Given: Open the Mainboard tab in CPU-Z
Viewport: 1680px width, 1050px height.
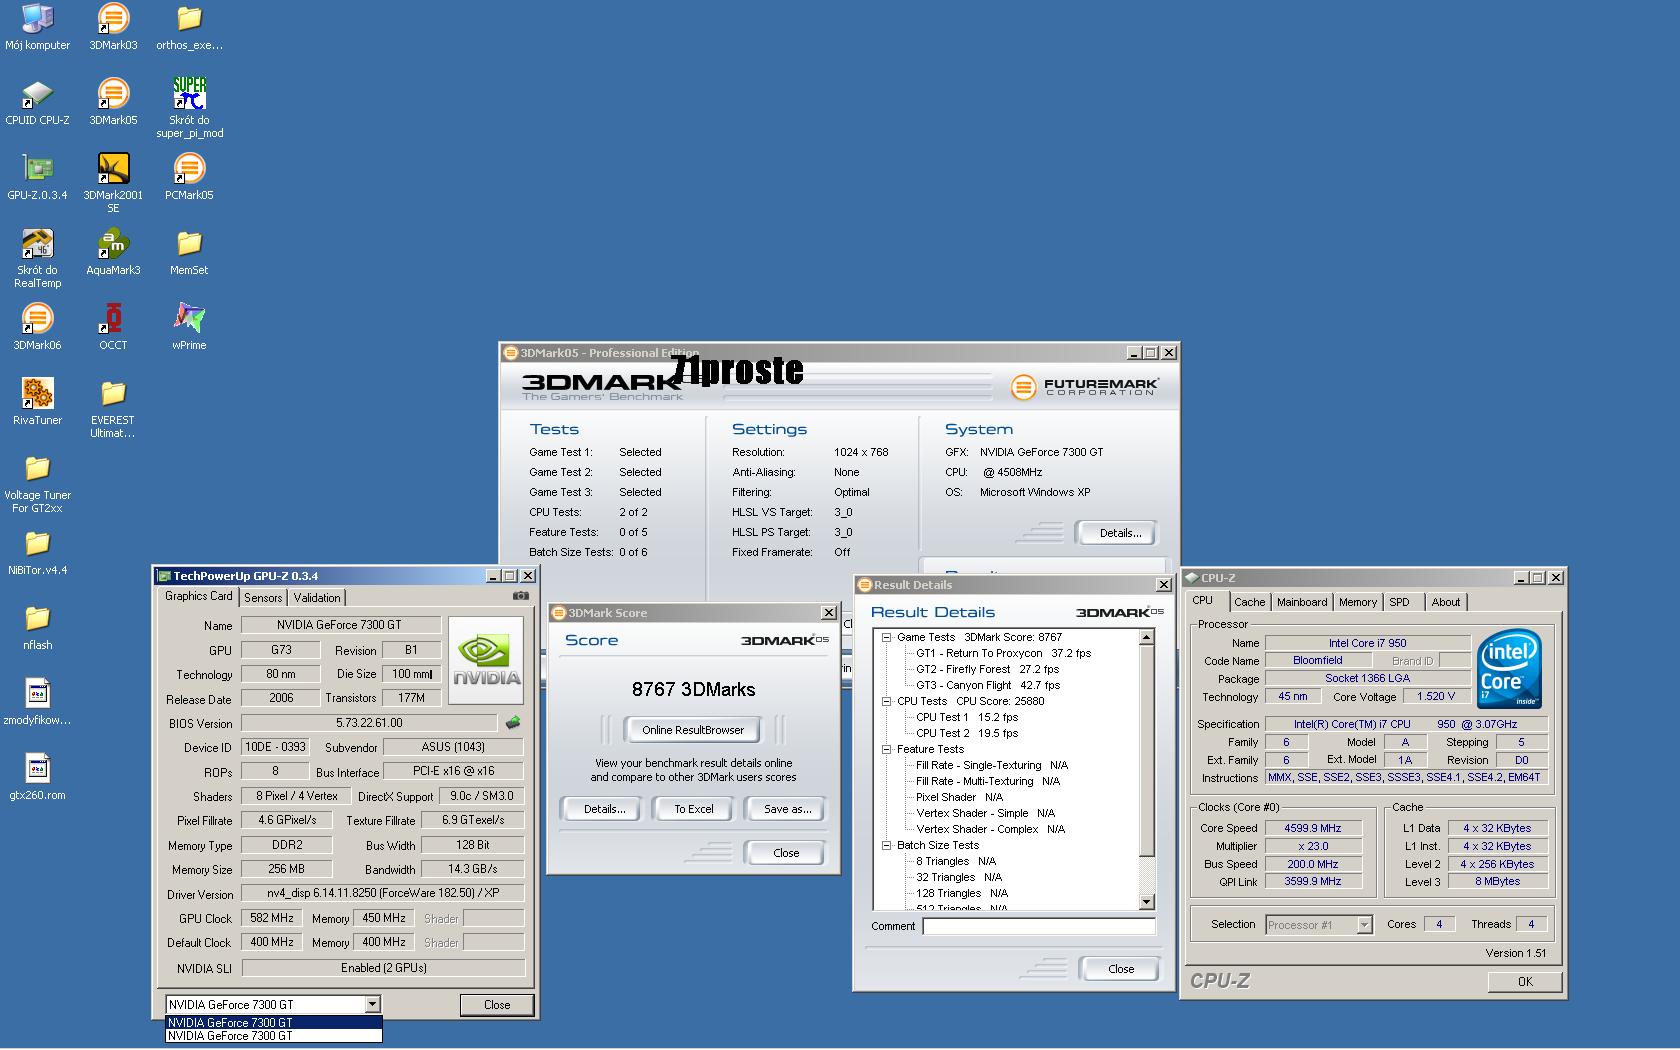Looking at the screenshot, I should [x=1302, y=602].
